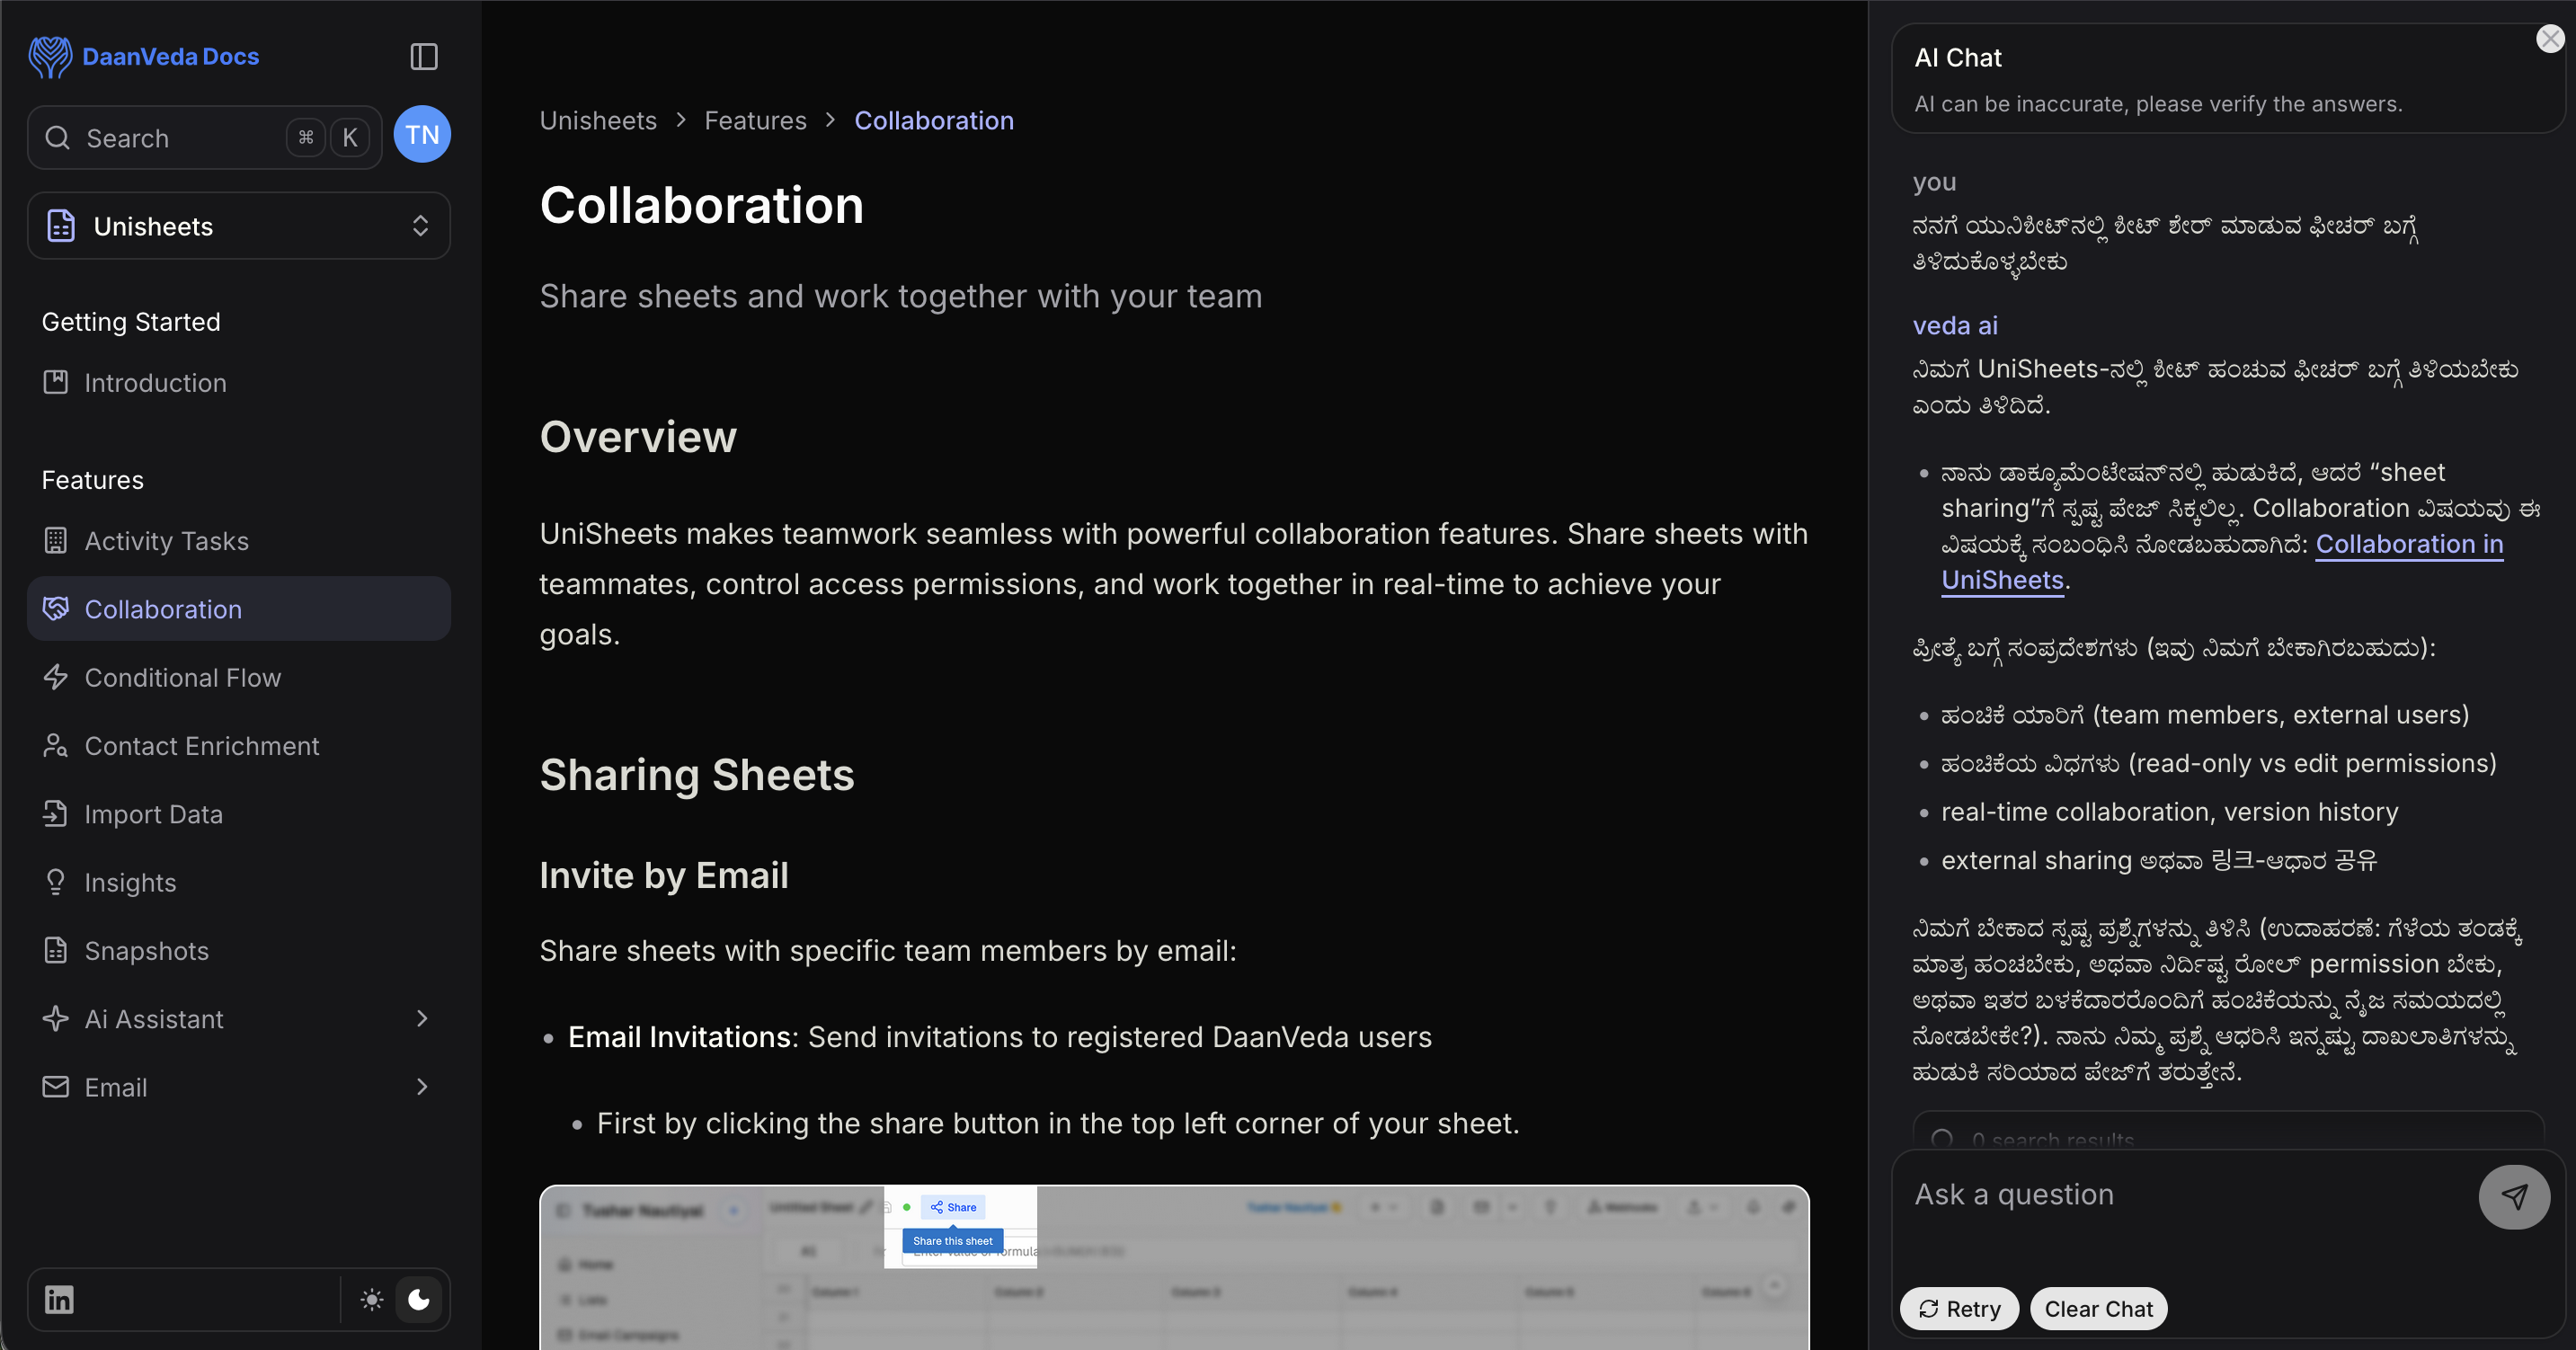Click the send message arrow icon
Image resolution: width=2576 pixels, height=1350 pixels.
[x=2513, y=1197]
